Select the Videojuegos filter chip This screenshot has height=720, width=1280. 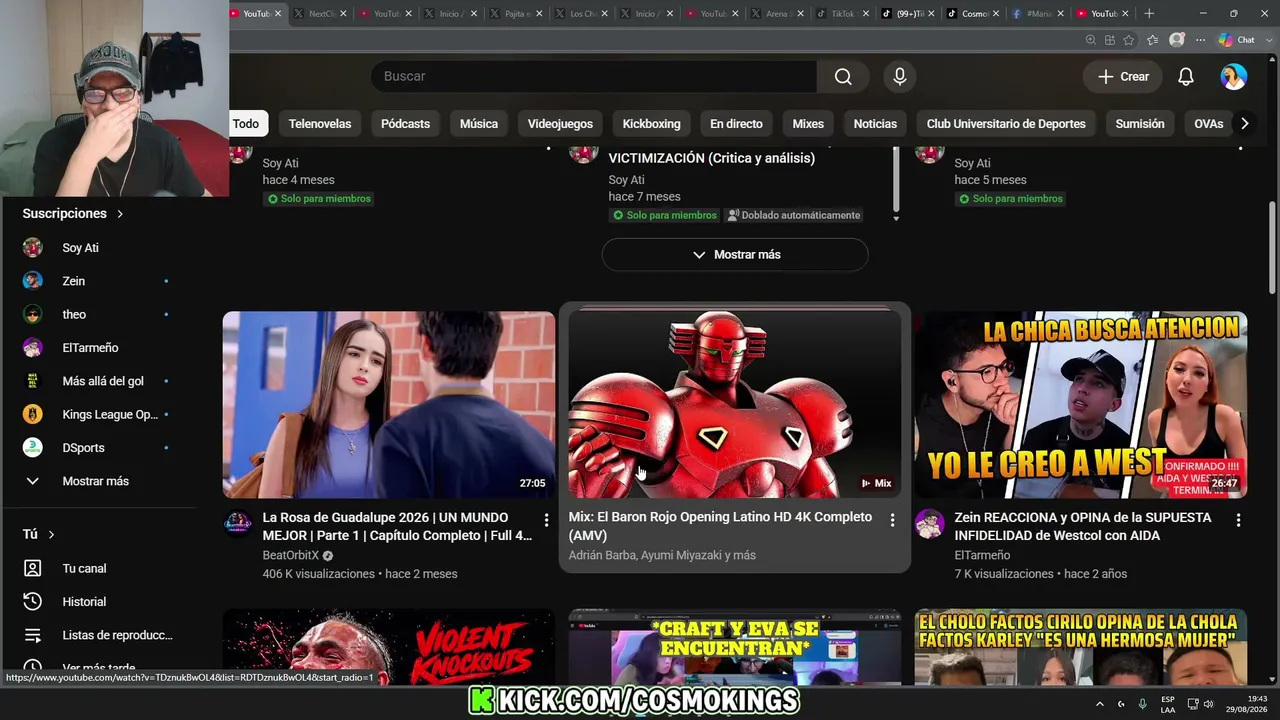pyautogui.click(x=560, y=124)
